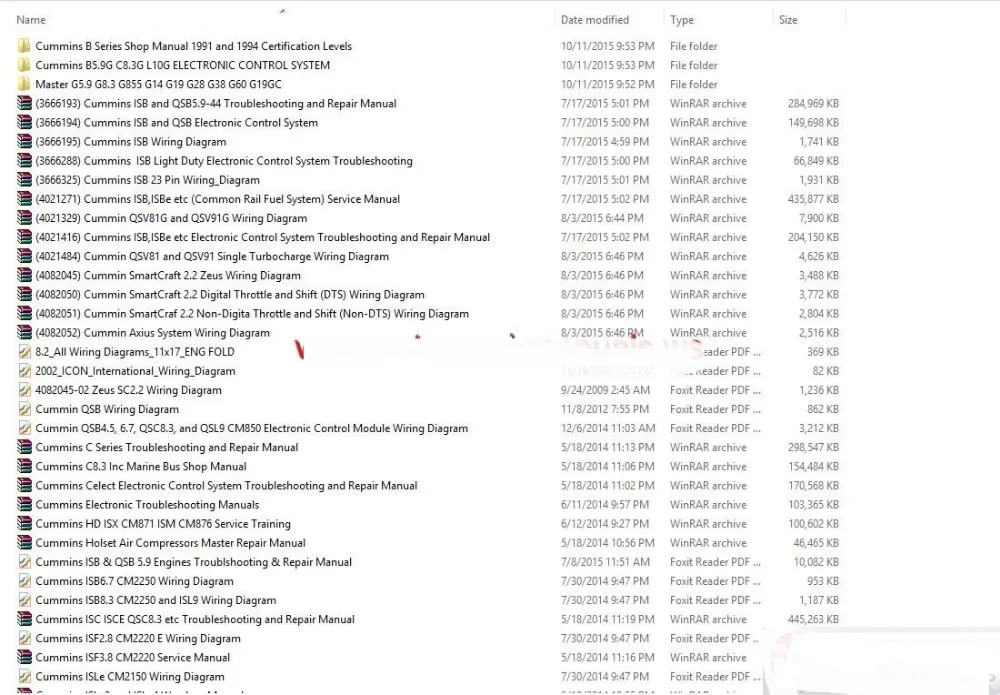Screen dimensions: 1000x695
Task: Select the WinRAR icon for (4021329) QSV81G and QSV91G
Action: click(x=24, y=218)
